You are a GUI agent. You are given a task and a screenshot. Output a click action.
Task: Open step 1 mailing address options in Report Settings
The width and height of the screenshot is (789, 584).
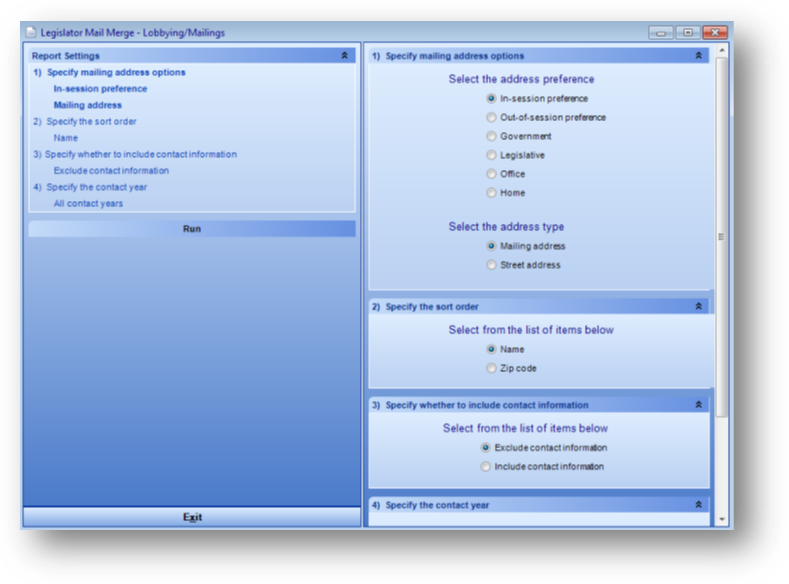coord(109,72)
